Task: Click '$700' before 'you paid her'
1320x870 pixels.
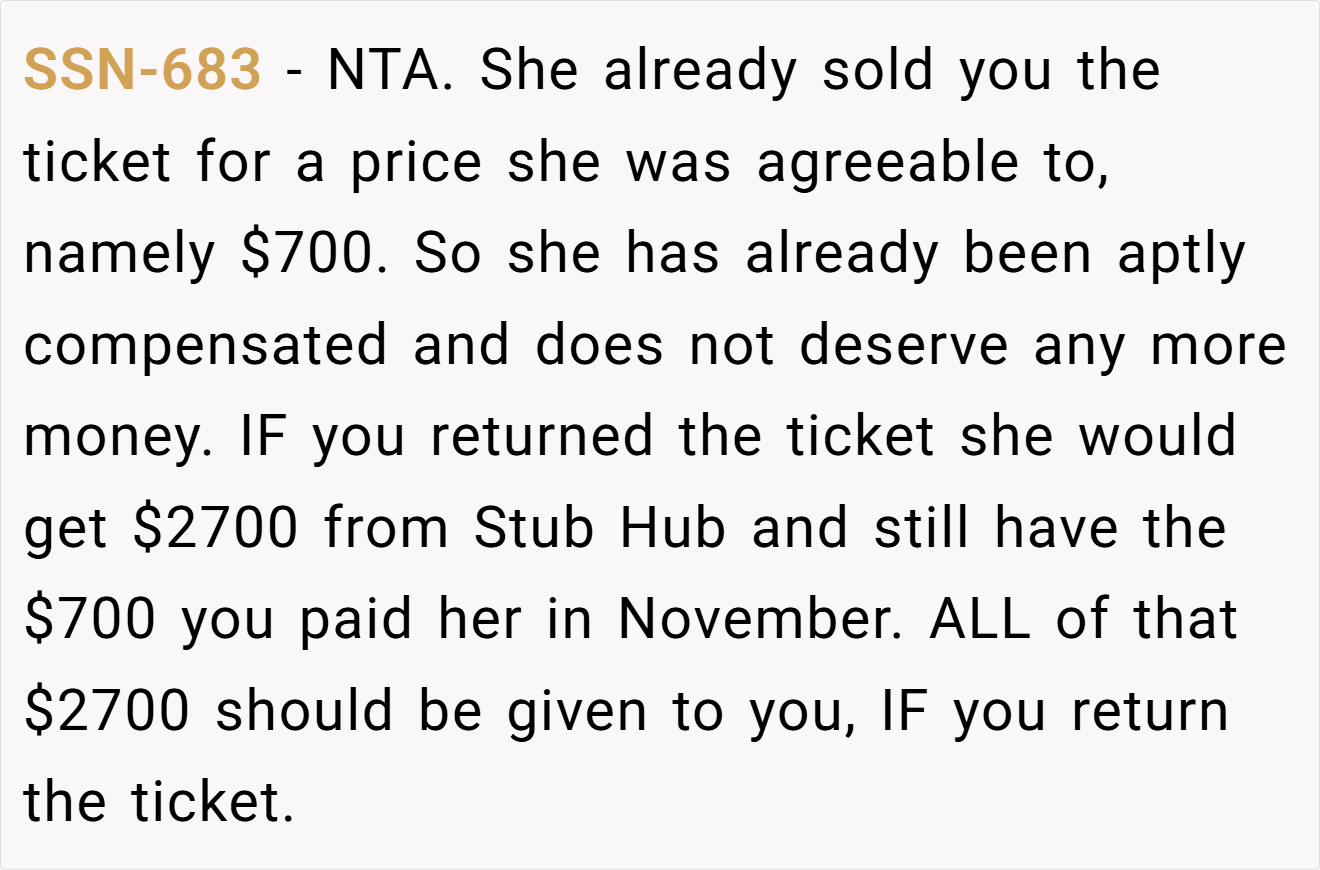Action: coord(90,620)
